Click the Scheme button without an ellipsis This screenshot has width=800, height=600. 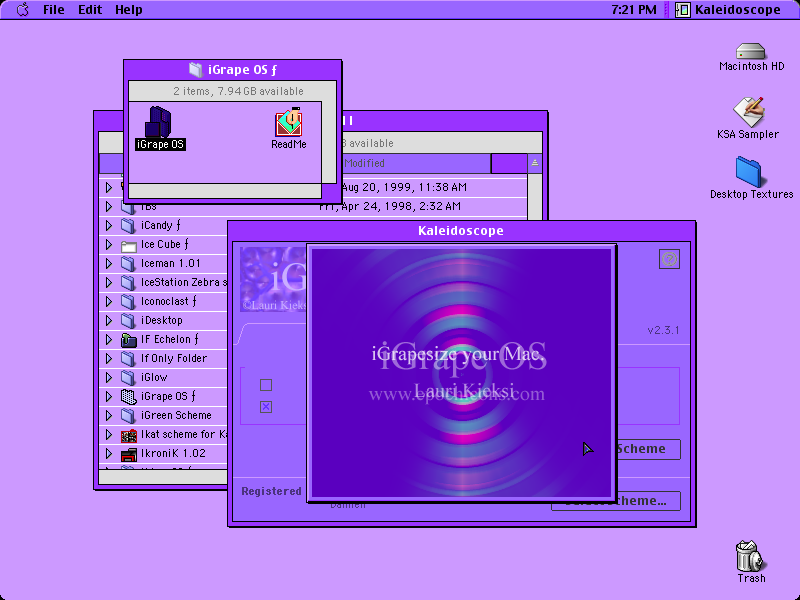649,449
